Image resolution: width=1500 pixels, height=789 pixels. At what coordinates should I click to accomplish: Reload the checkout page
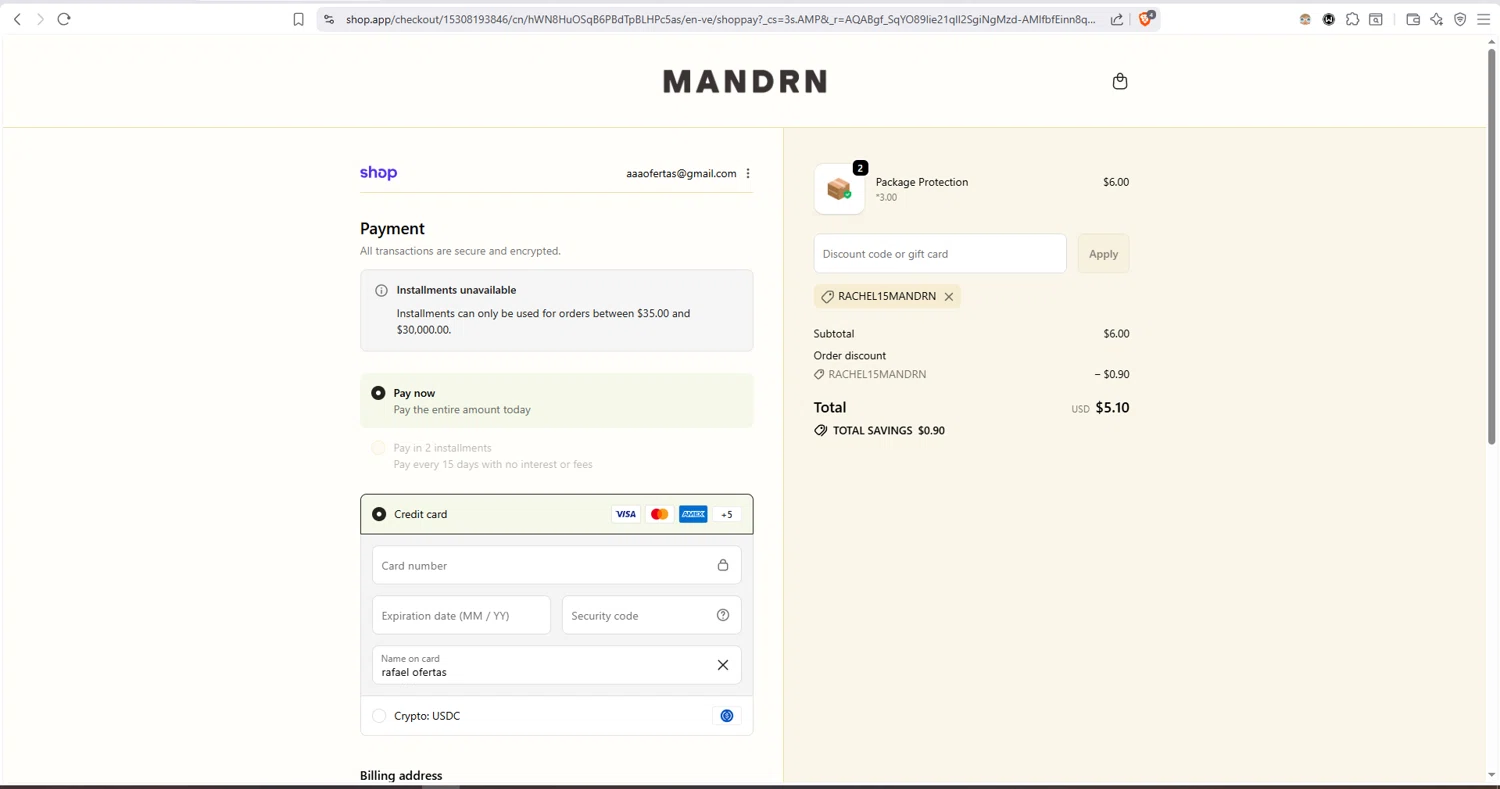[64, 19]
